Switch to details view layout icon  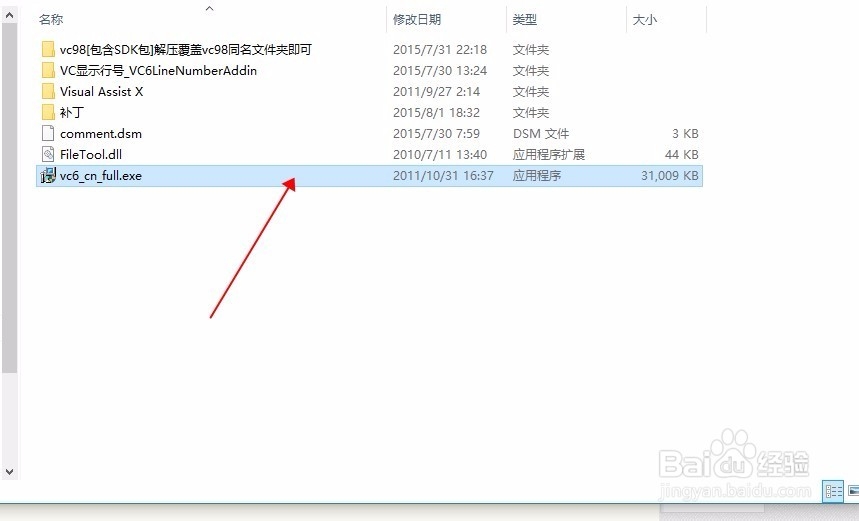click(834, 490)
